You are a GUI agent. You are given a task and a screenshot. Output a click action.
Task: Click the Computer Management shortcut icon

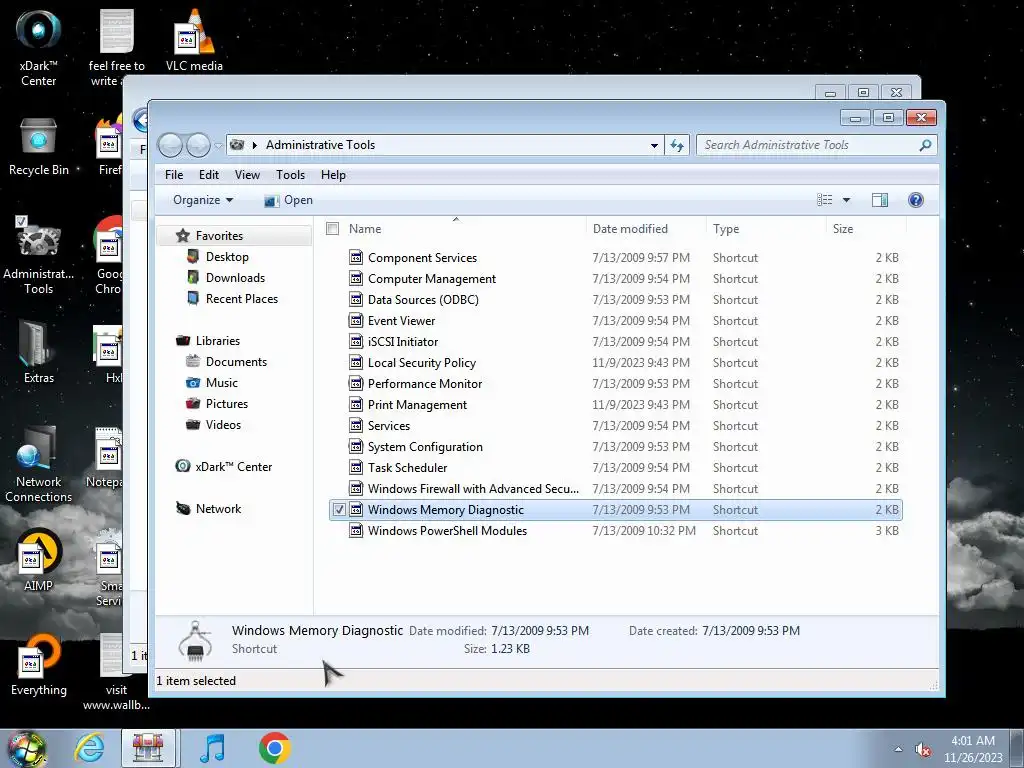[356, 278]
